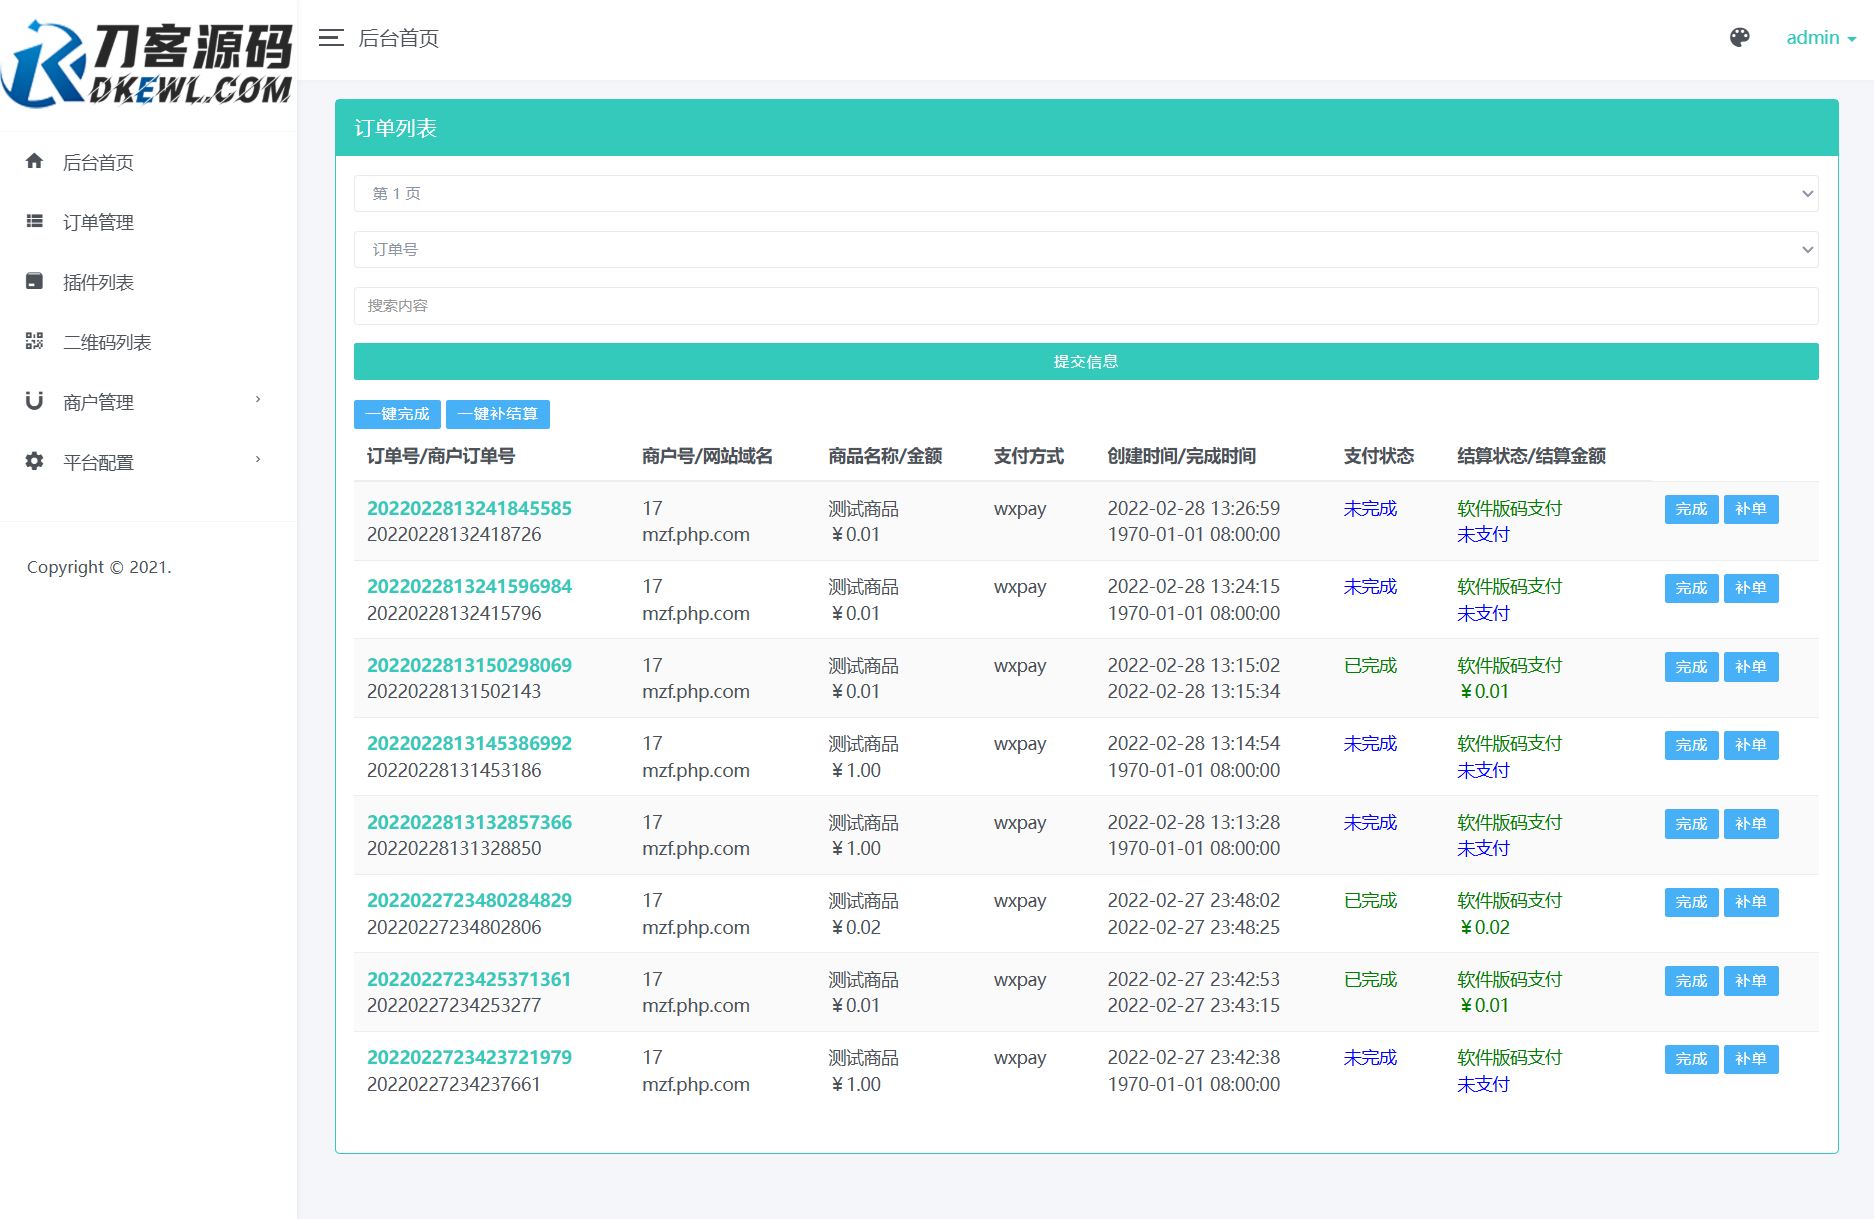Click the magnet icon beside 商户管理
Viewport: 1874px width, 1219px height.
click(x=35, y=401)
